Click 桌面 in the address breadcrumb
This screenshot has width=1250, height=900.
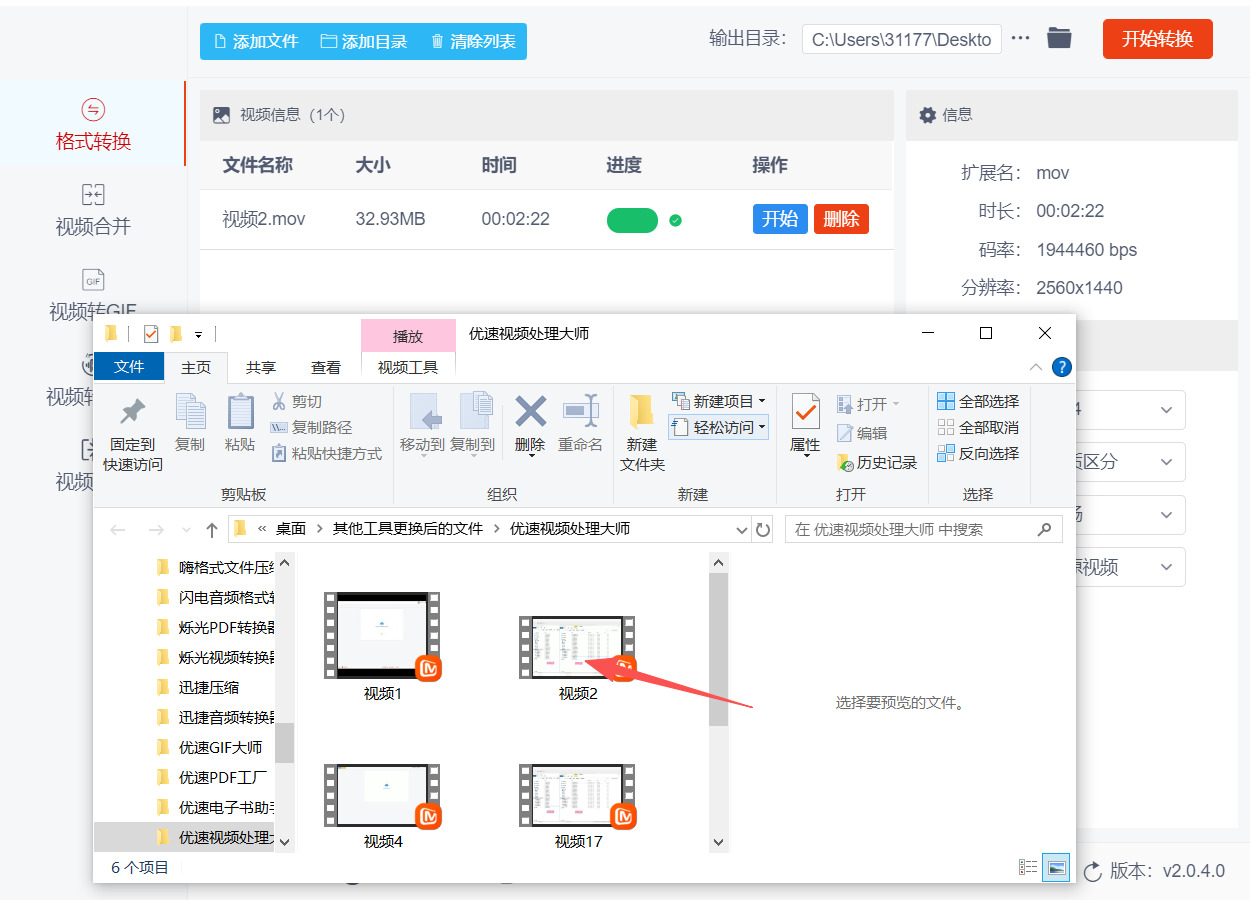(x=291, y=529)
